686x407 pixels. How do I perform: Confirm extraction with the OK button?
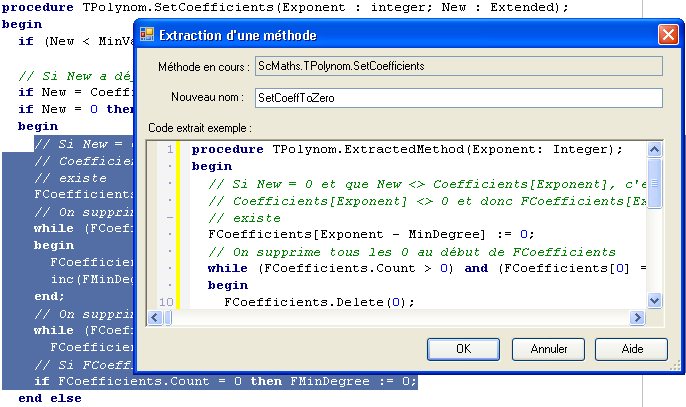pyautogui.click(x=463, y=349)
